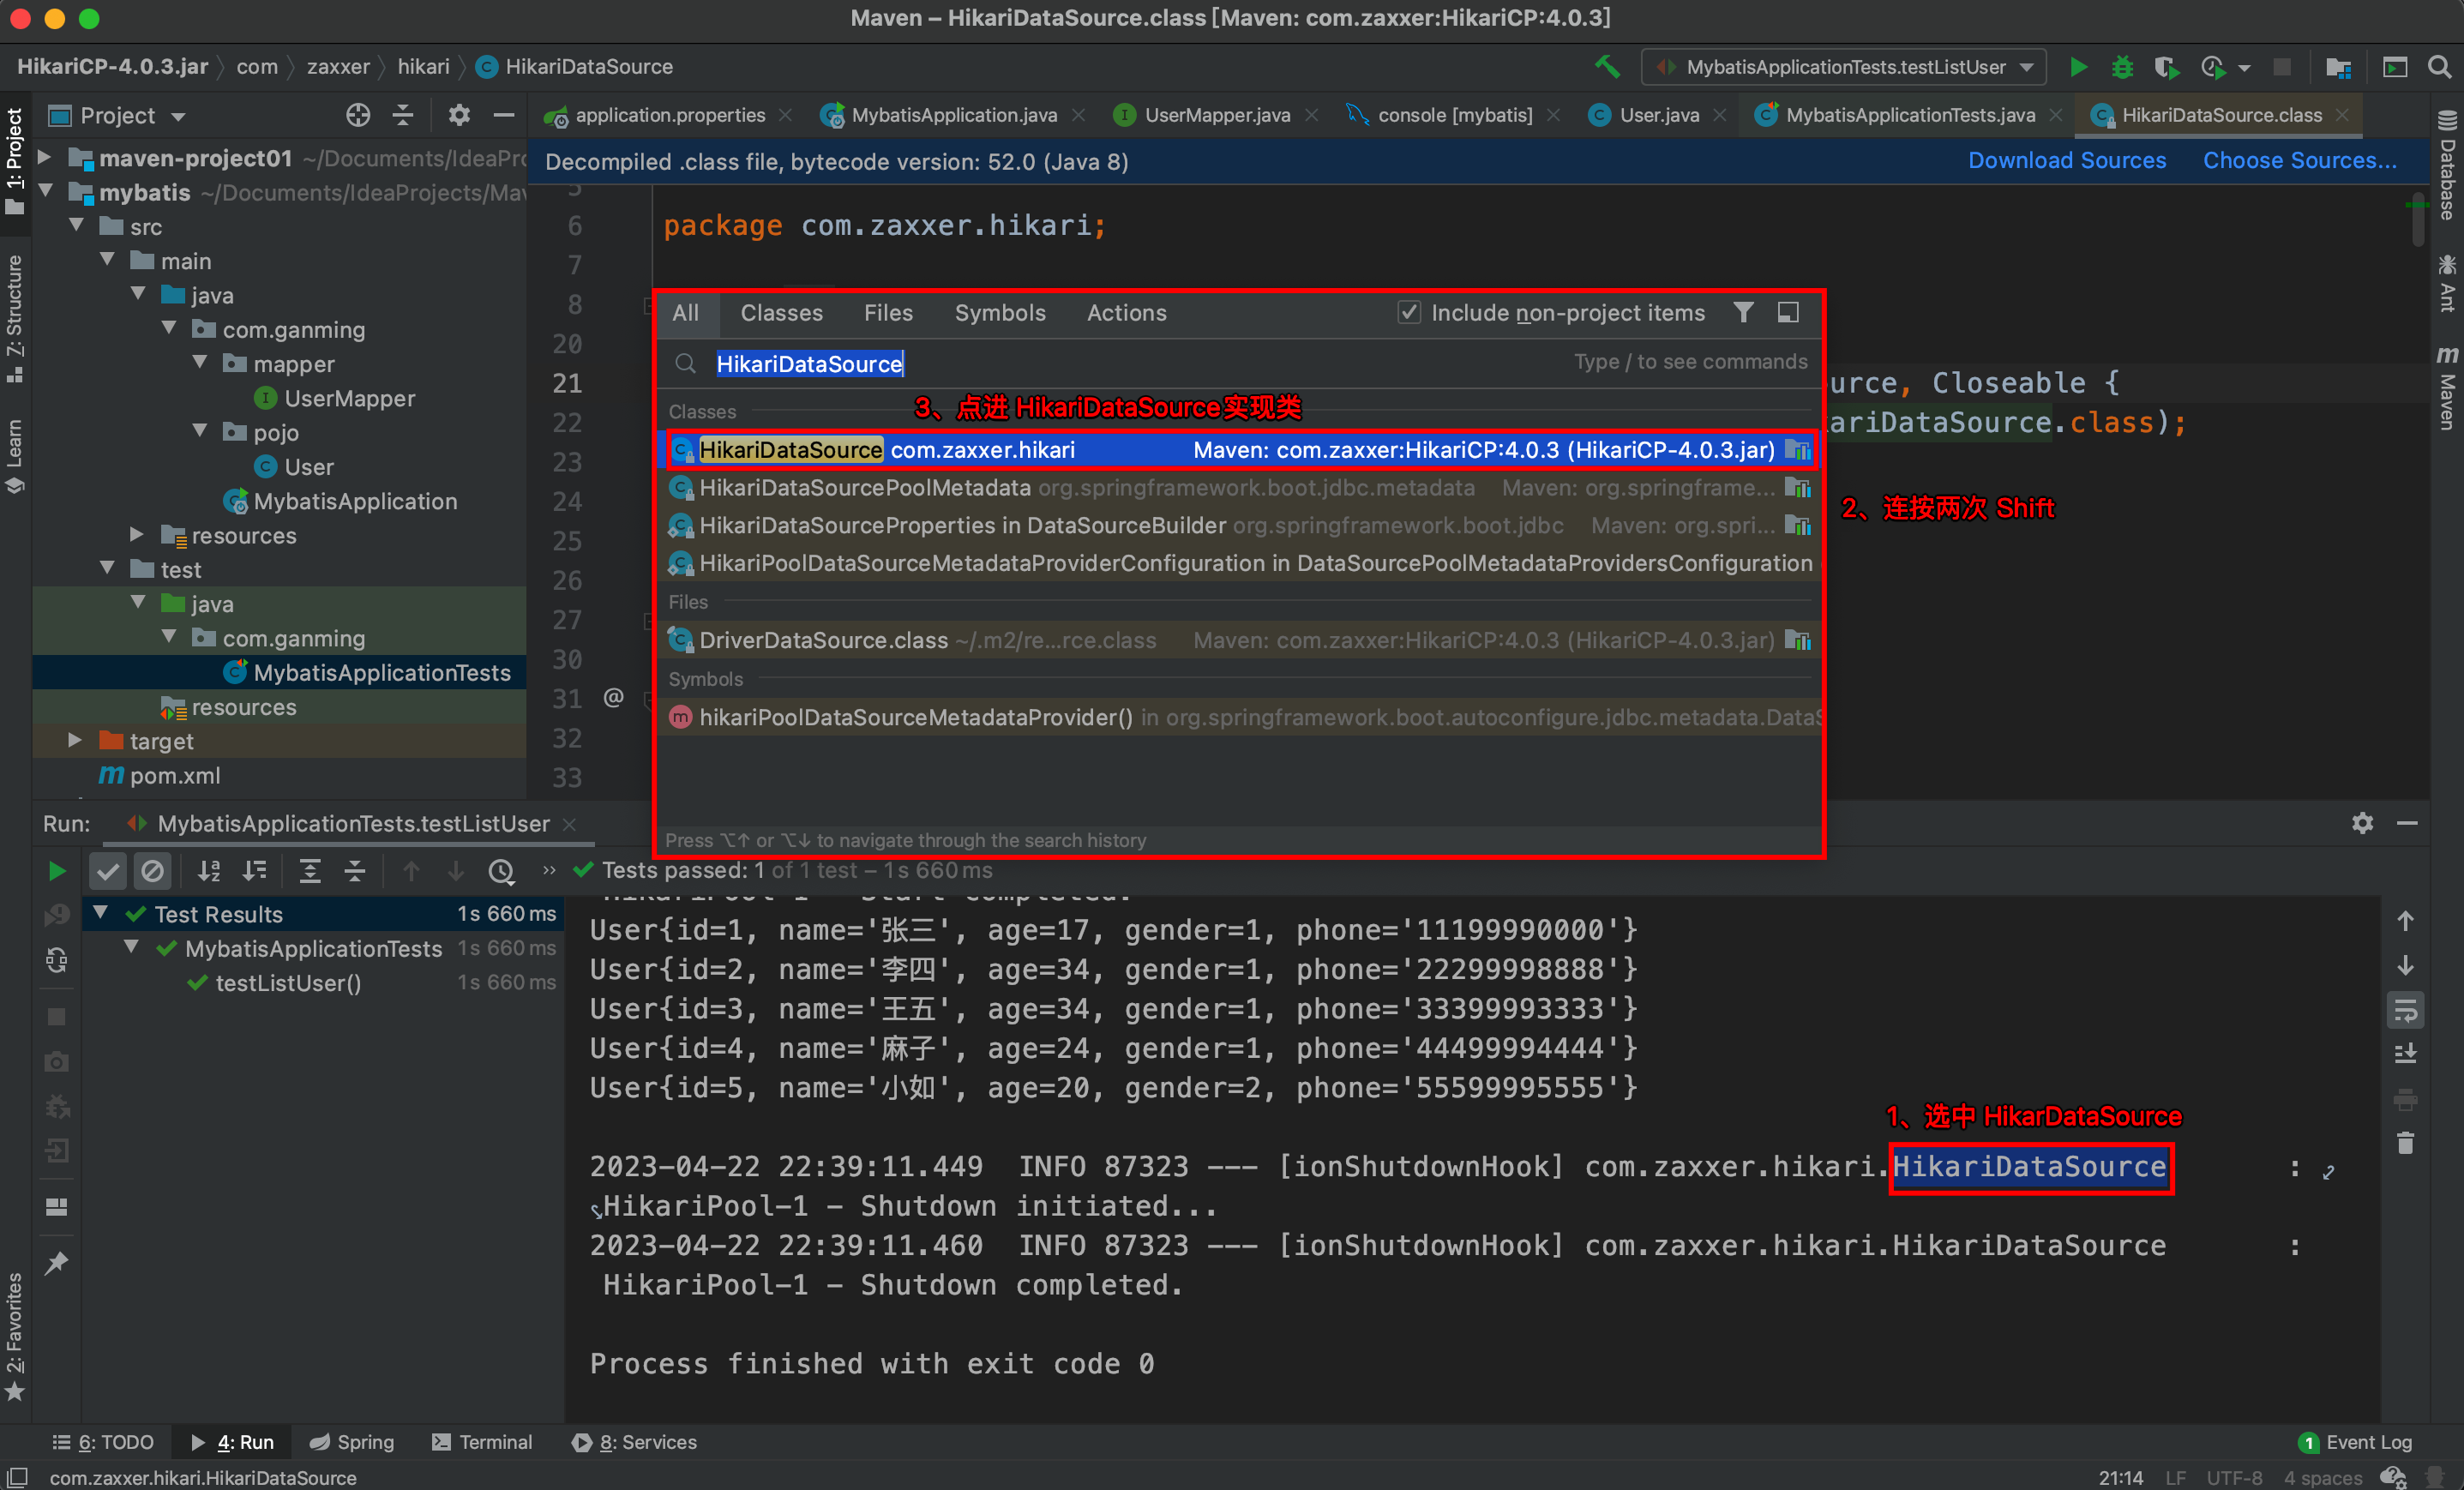Open Run panel settings gear

[2362, 823]
